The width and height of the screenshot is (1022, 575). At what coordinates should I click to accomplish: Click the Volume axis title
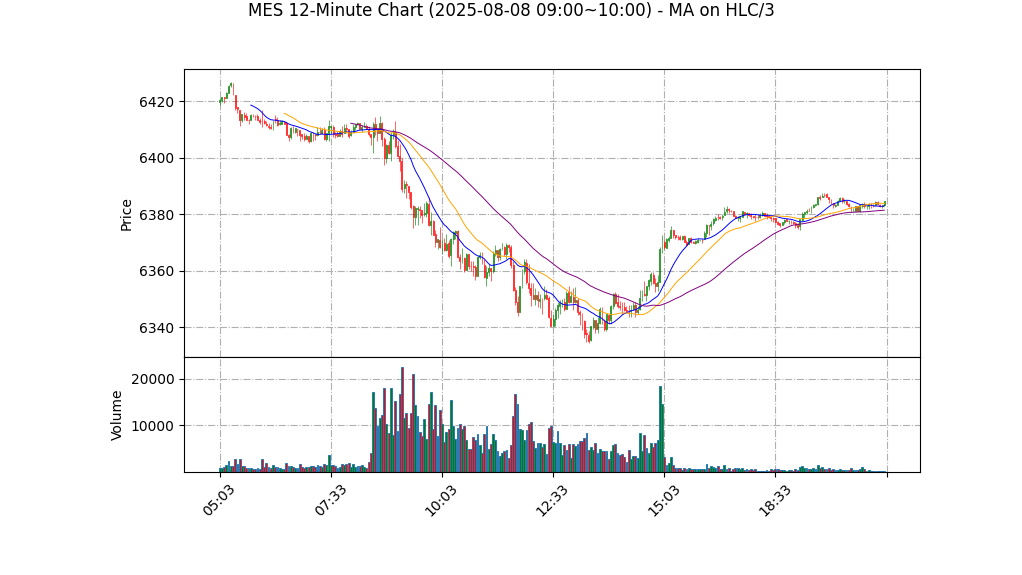click(x=117, y=415)
